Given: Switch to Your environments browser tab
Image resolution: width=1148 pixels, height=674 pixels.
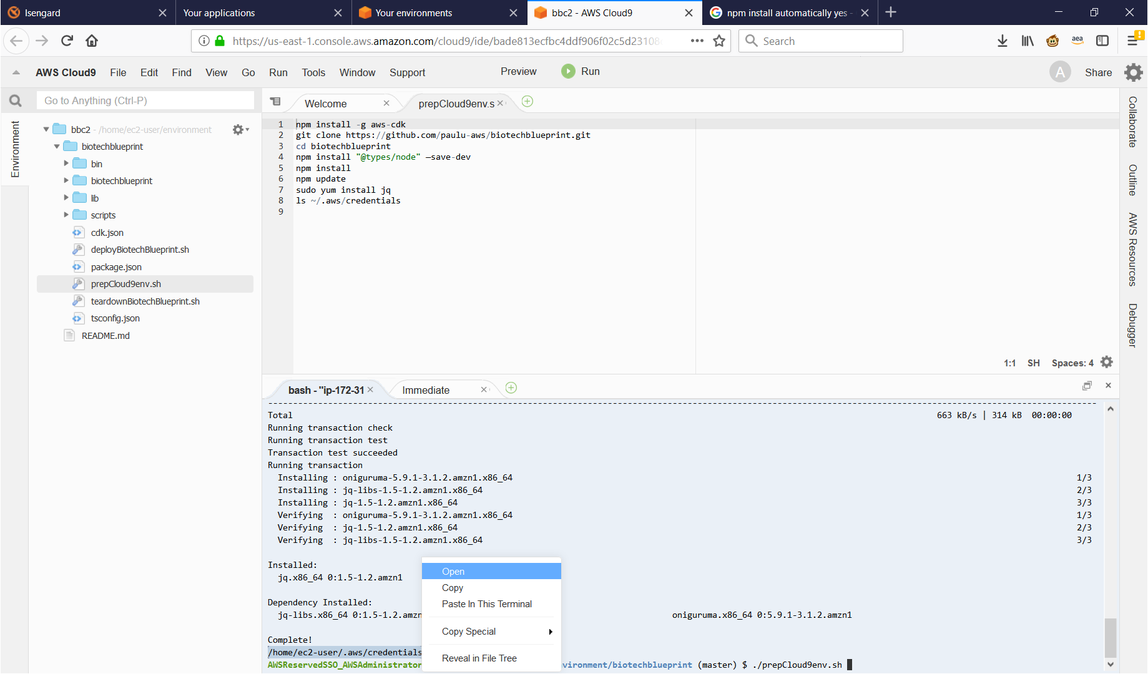Looking at the screenshot, I should click(x=439, y=12).
